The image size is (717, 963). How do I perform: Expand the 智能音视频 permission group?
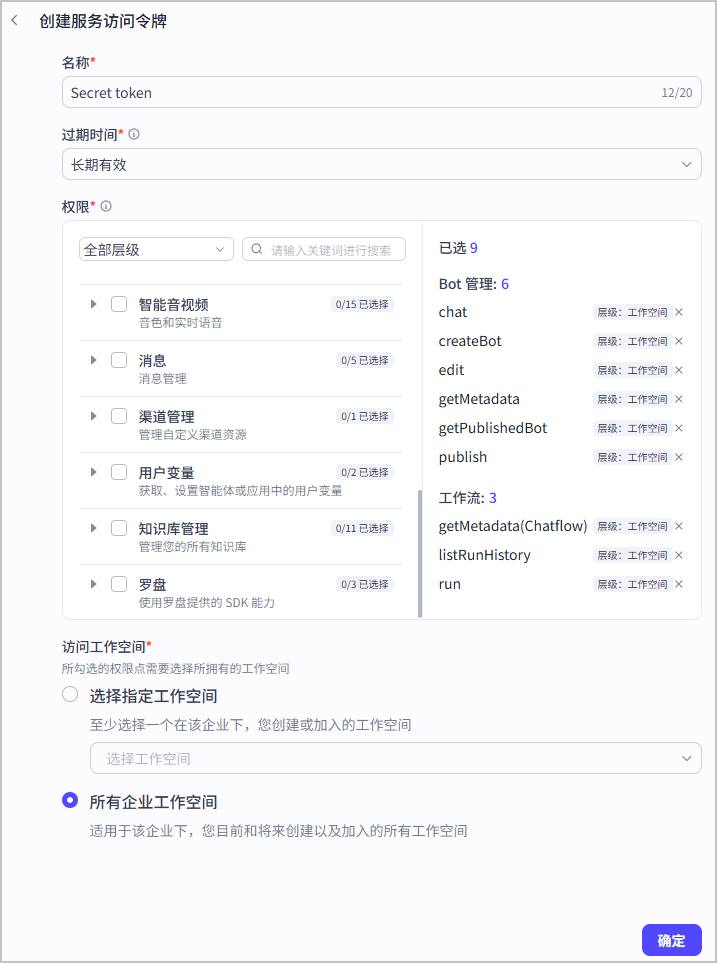point(93,304)
